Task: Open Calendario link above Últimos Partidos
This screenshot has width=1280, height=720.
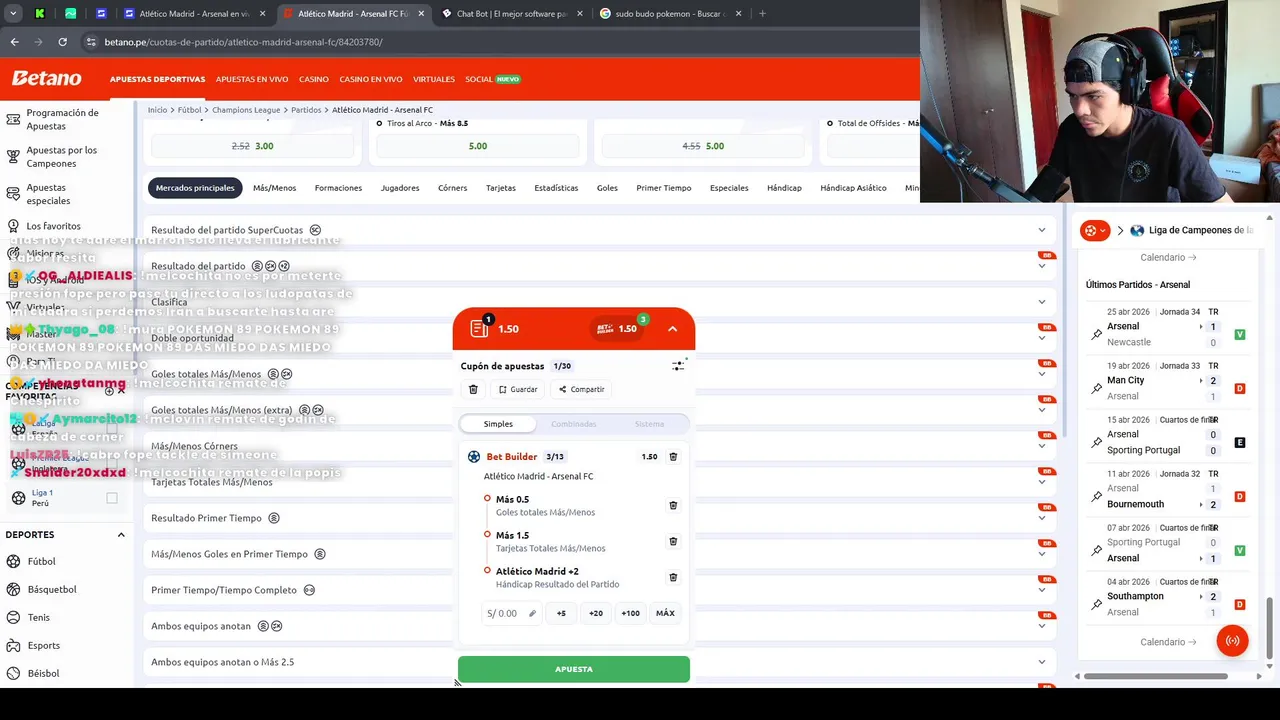Action: tap(1169, 257)
